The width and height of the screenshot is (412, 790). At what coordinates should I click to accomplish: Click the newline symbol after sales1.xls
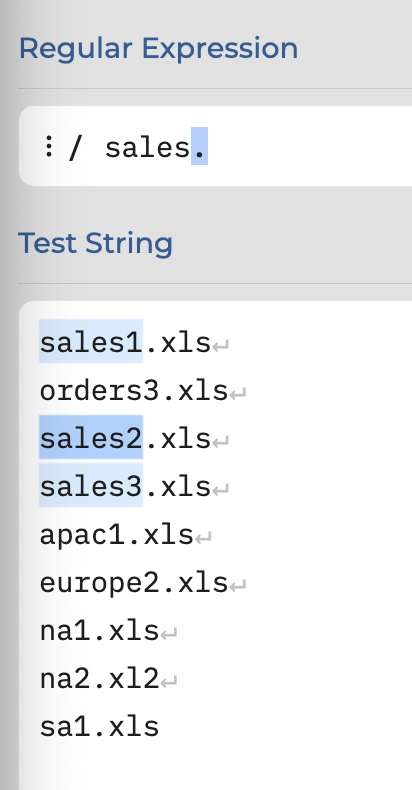tap(220, 346)
